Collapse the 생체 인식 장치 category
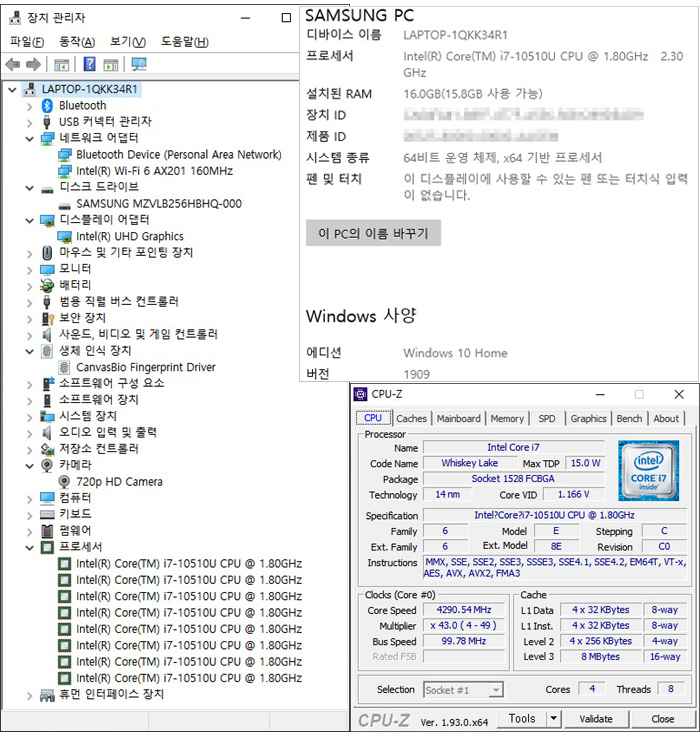Viewport: 700px width, 736px height. click(30, 351)
